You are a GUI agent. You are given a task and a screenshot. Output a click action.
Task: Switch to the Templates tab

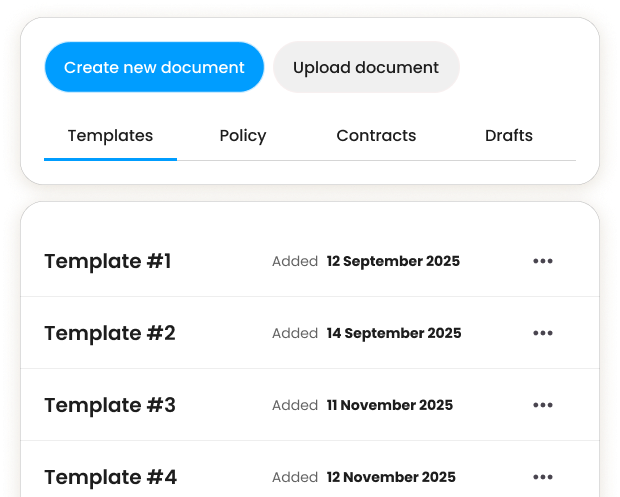click(110, 136)
